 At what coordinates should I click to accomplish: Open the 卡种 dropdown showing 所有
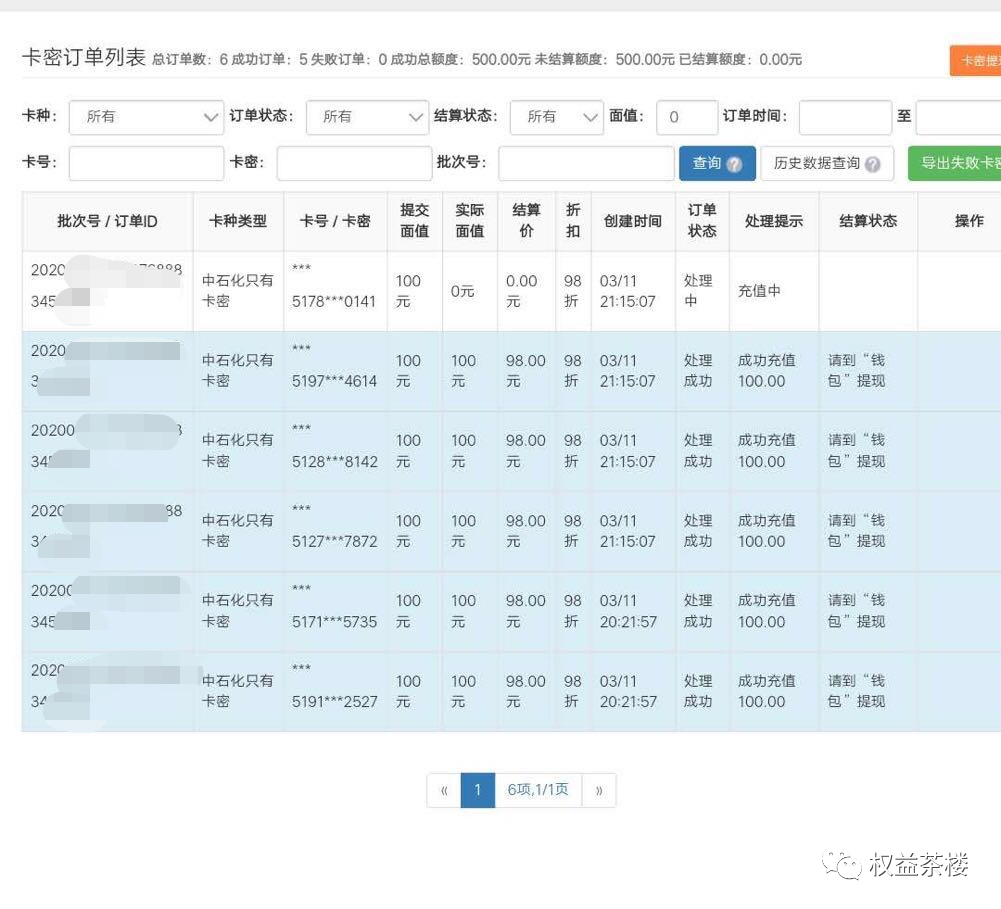tap(146, 117)
